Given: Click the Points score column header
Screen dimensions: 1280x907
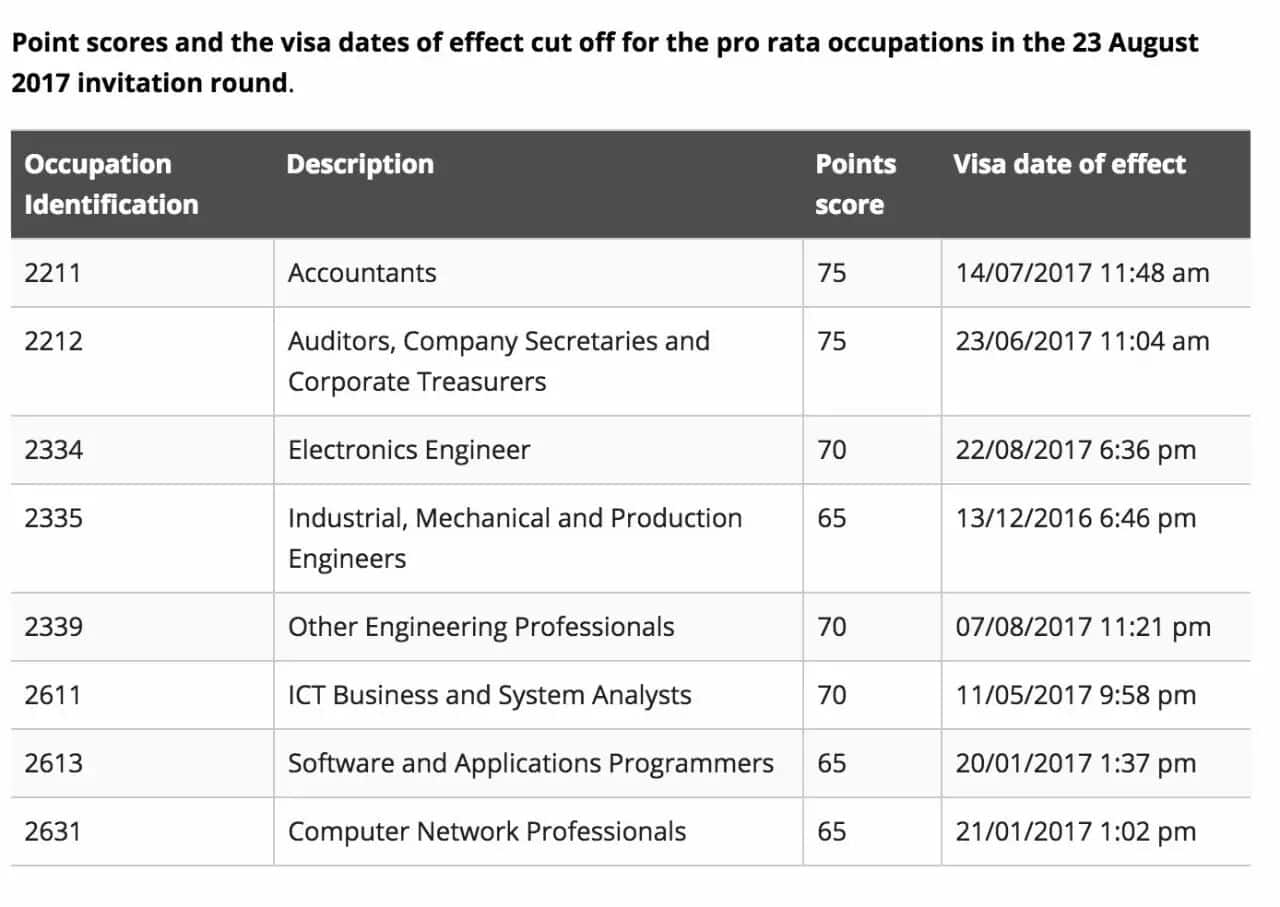Looking at the screenshot, I should point(872,184).
